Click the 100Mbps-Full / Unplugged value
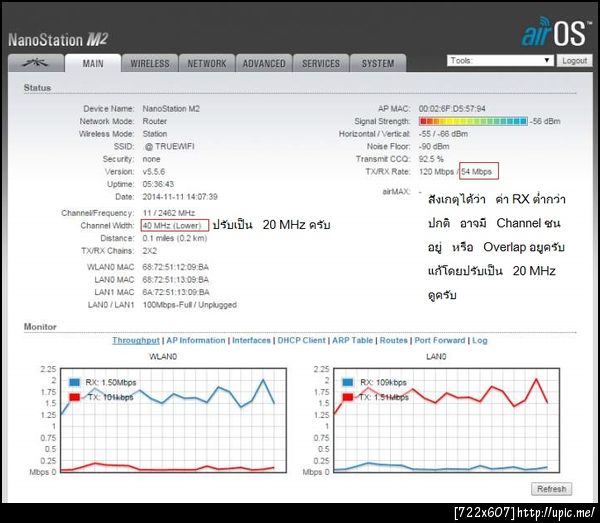 (x=189, y=305)
